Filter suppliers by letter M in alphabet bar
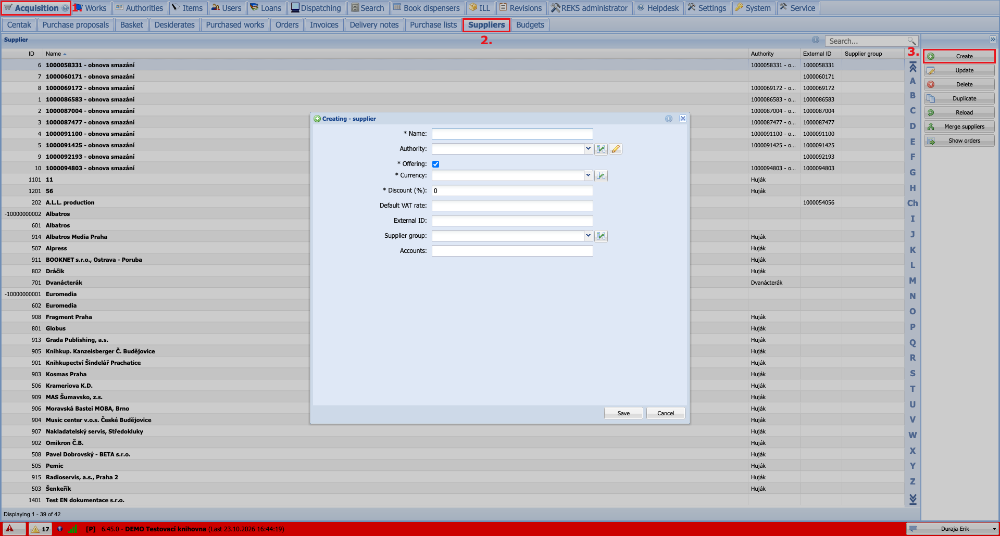 [913, 281]
